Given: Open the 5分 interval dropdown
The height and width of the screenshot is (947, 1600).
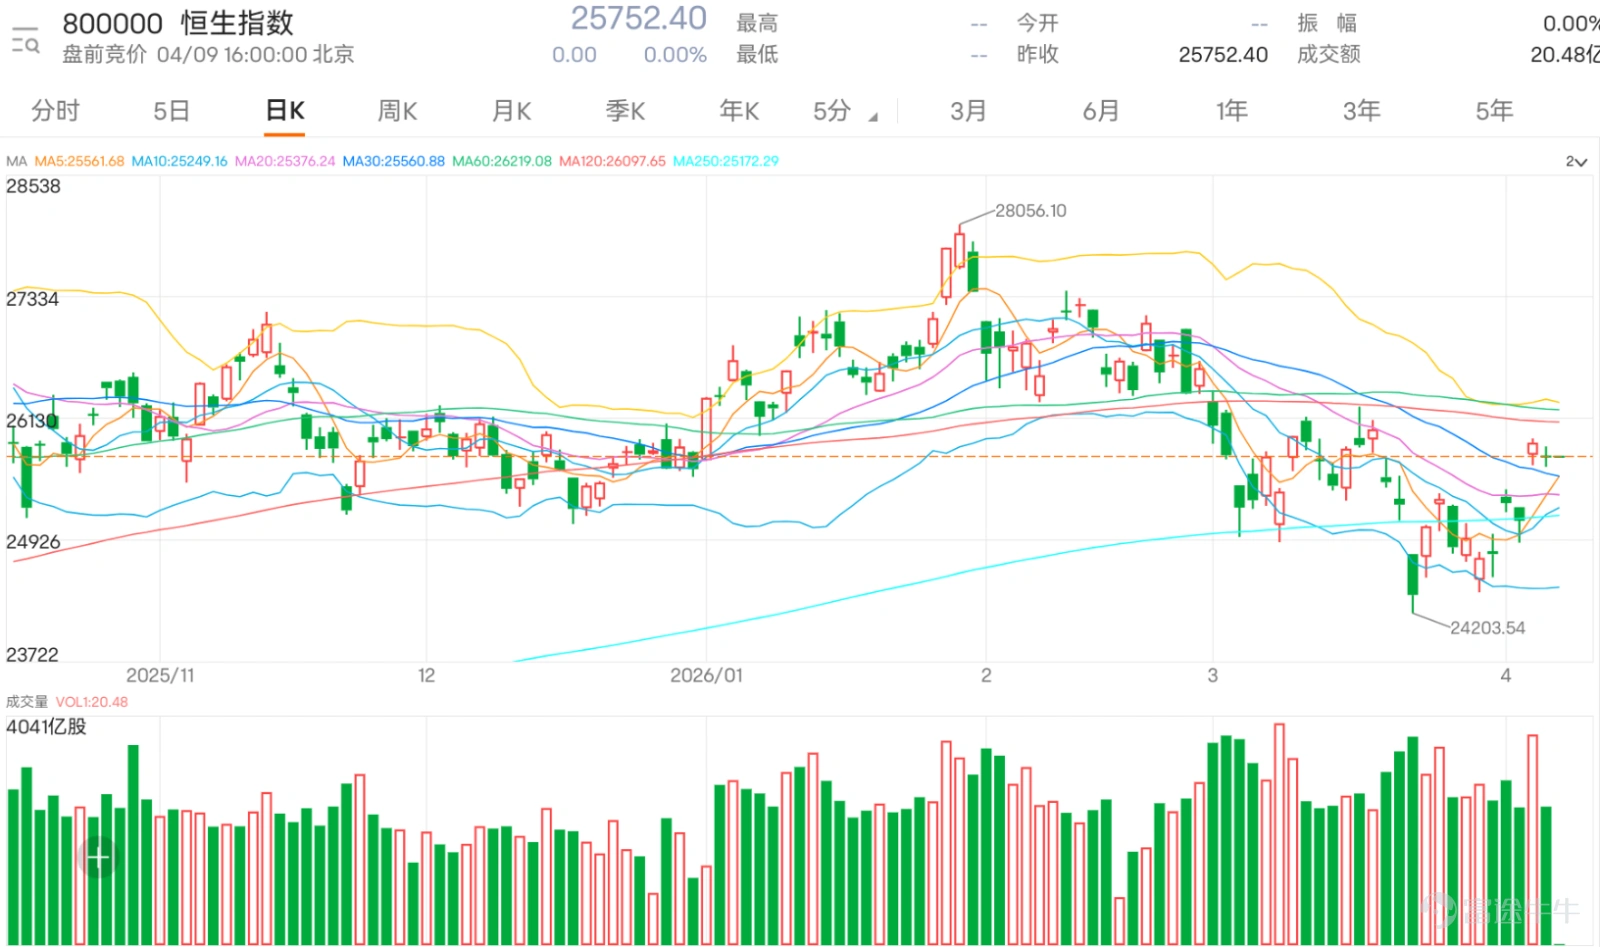Looking at the screenshot, I should 845,111.
